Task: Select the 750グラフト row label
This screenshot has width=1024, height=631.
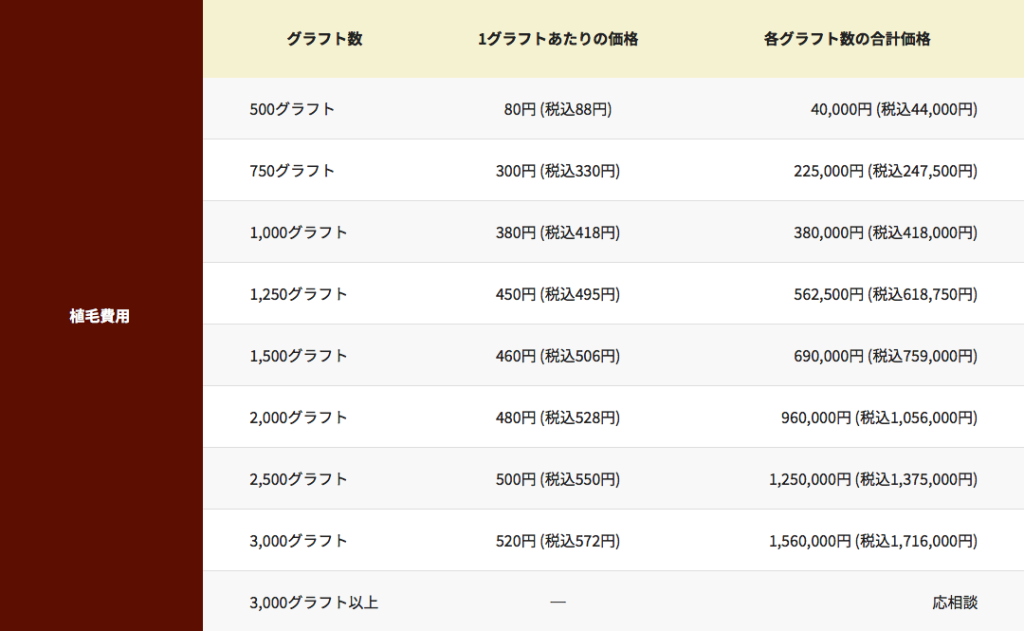Action: click(x=292, y=171)
